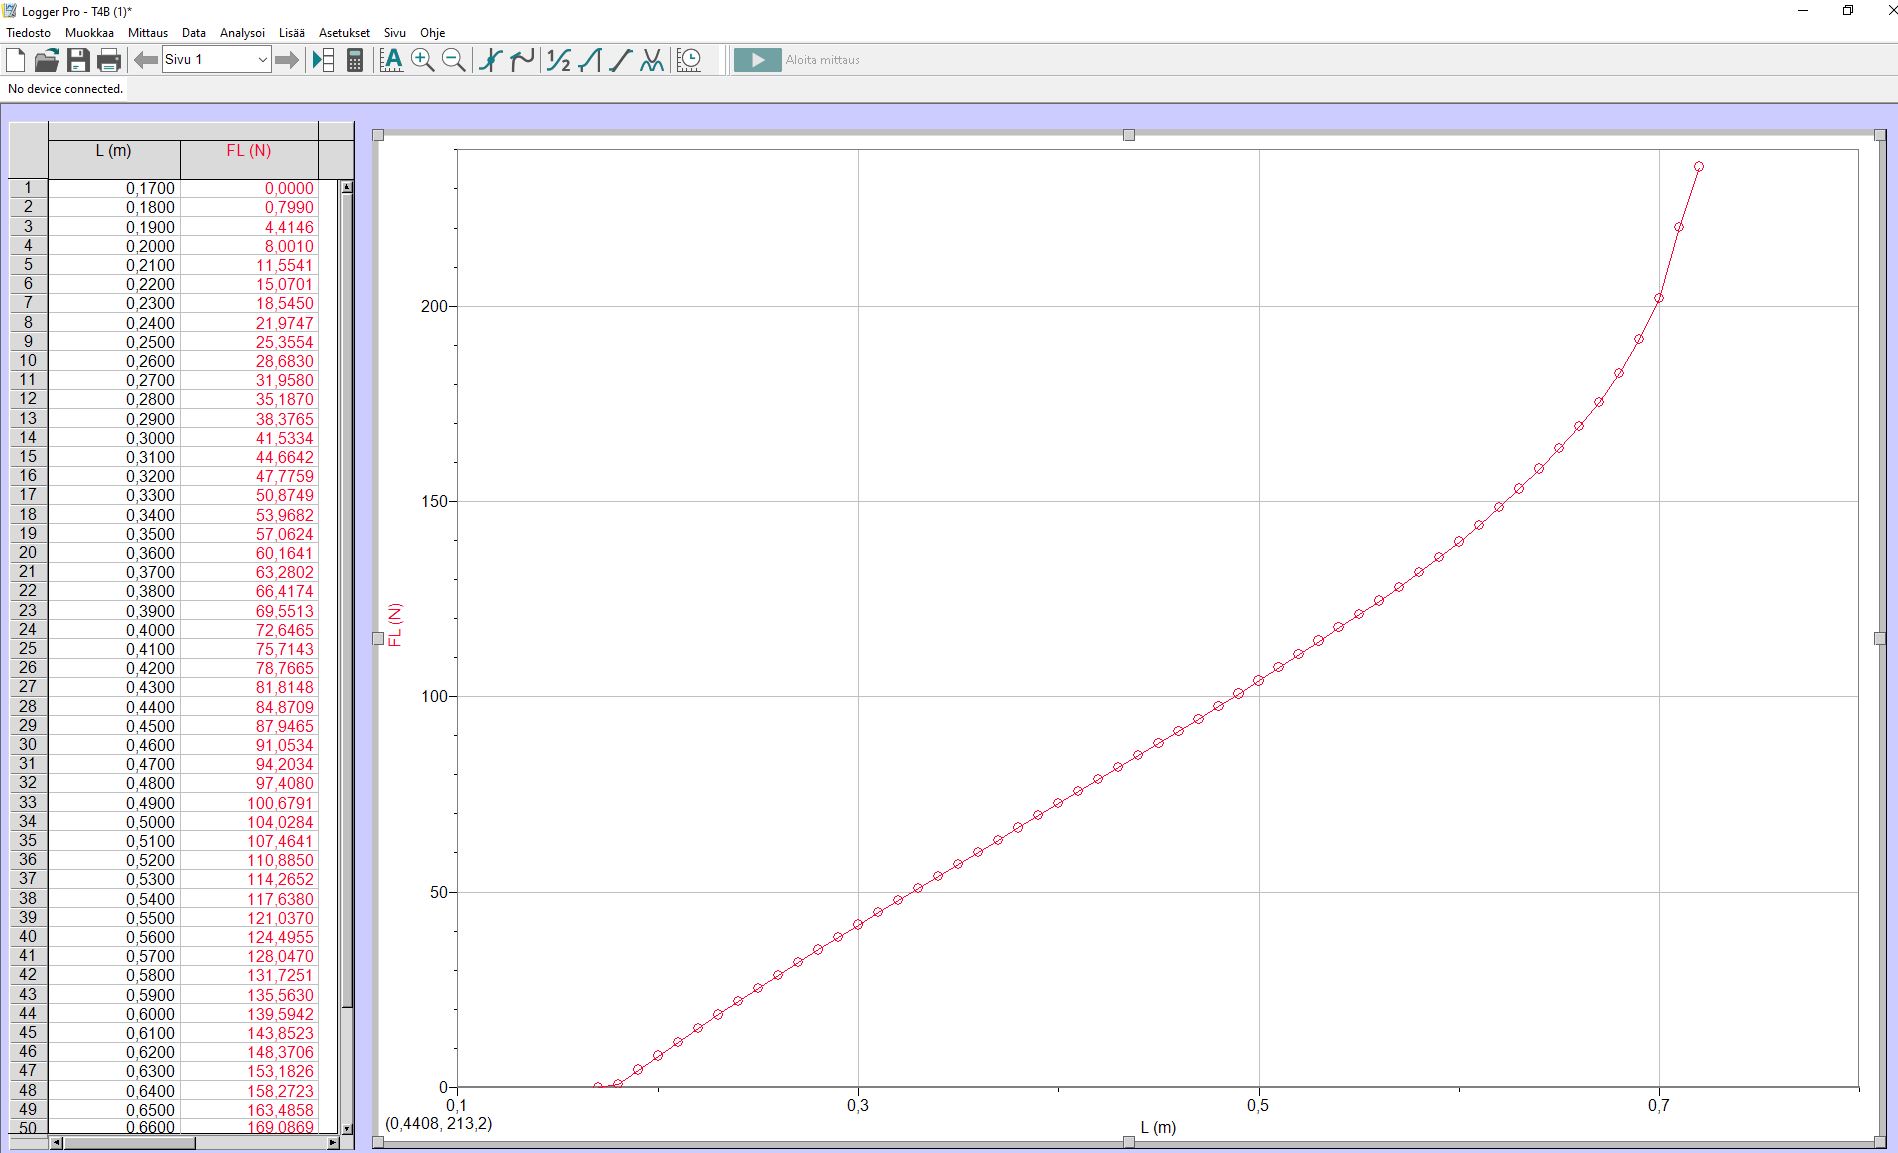Zoom in on the graph with the magnifier plus
Screen dimensions: 1898x1153
[423, 60]
